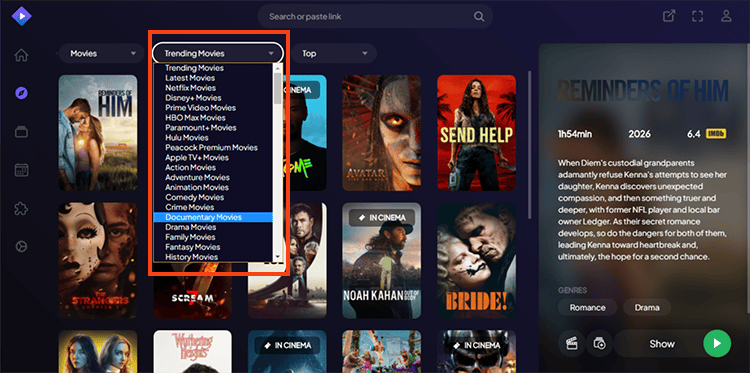Open the Top sort dropdown

point(334,53)
